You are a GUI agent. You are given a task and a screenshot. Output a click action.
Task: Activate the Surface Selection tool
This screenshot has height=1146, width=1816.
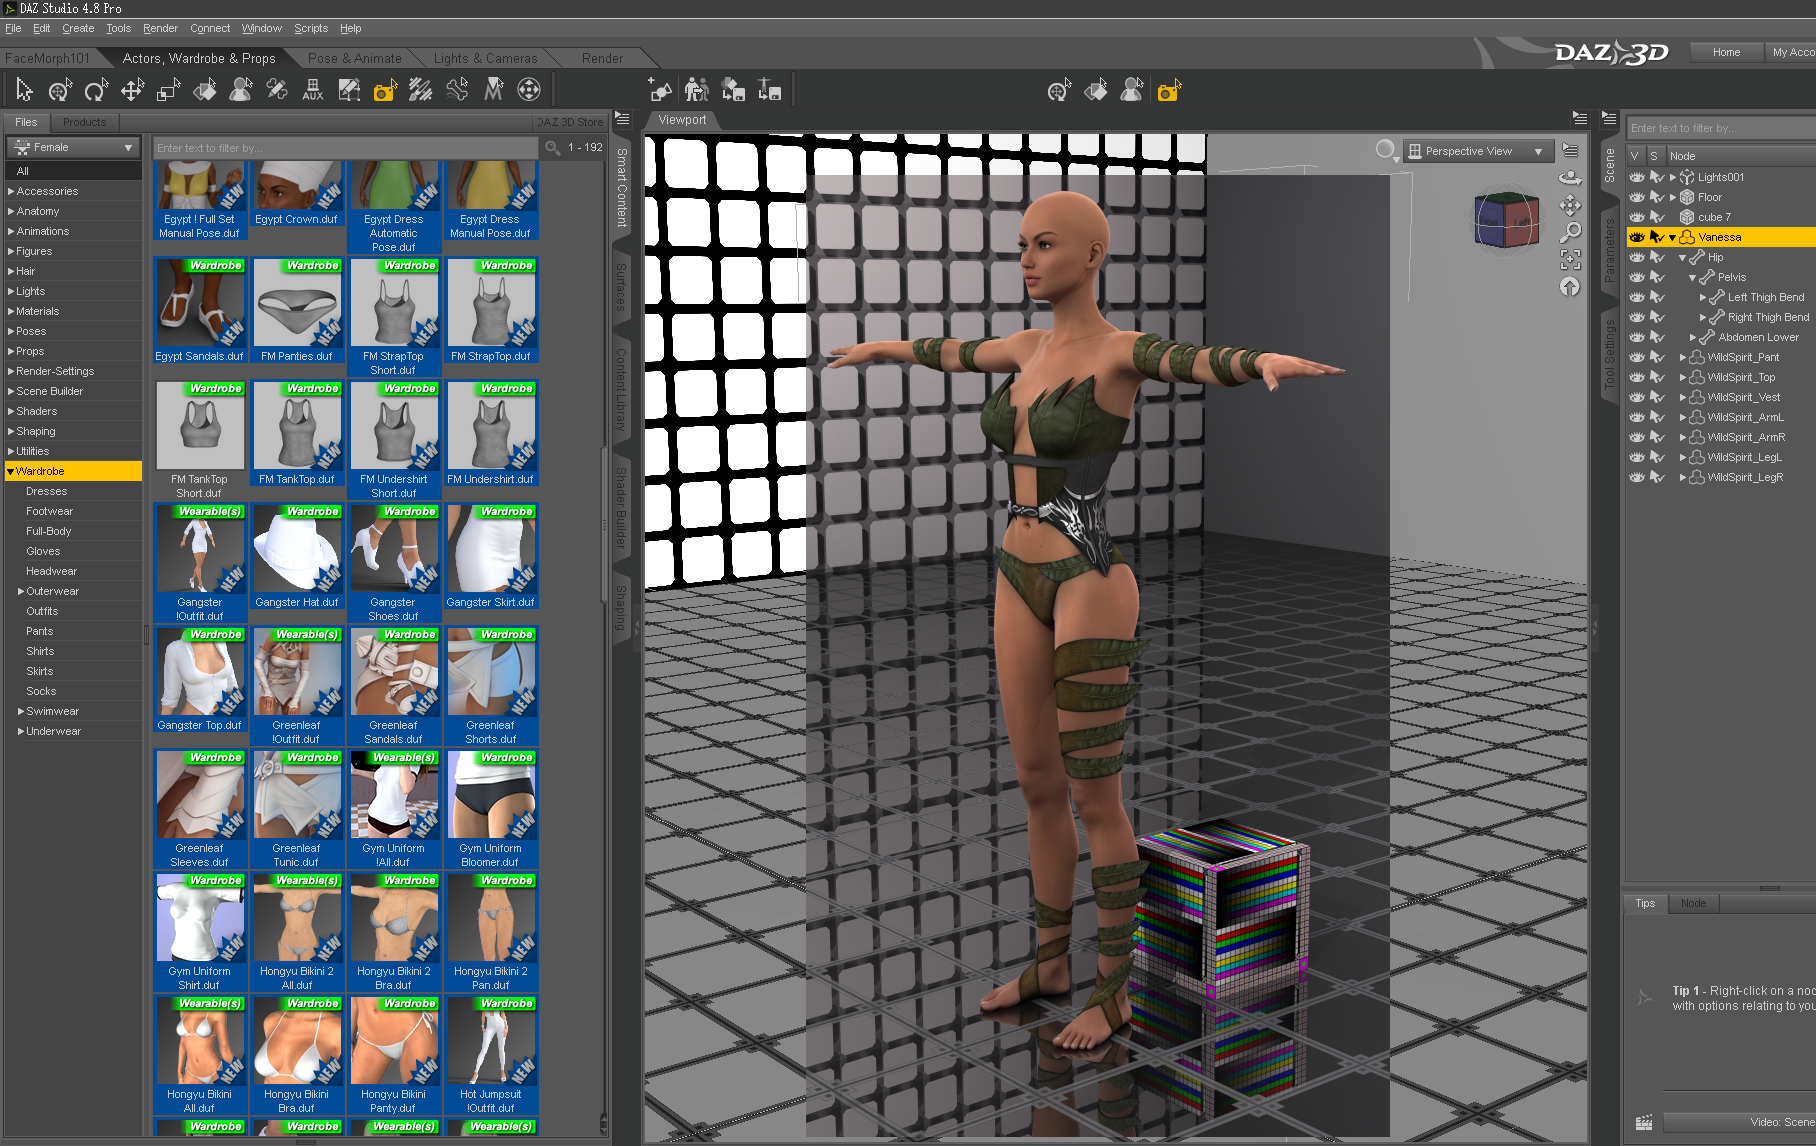coord(204,91)
